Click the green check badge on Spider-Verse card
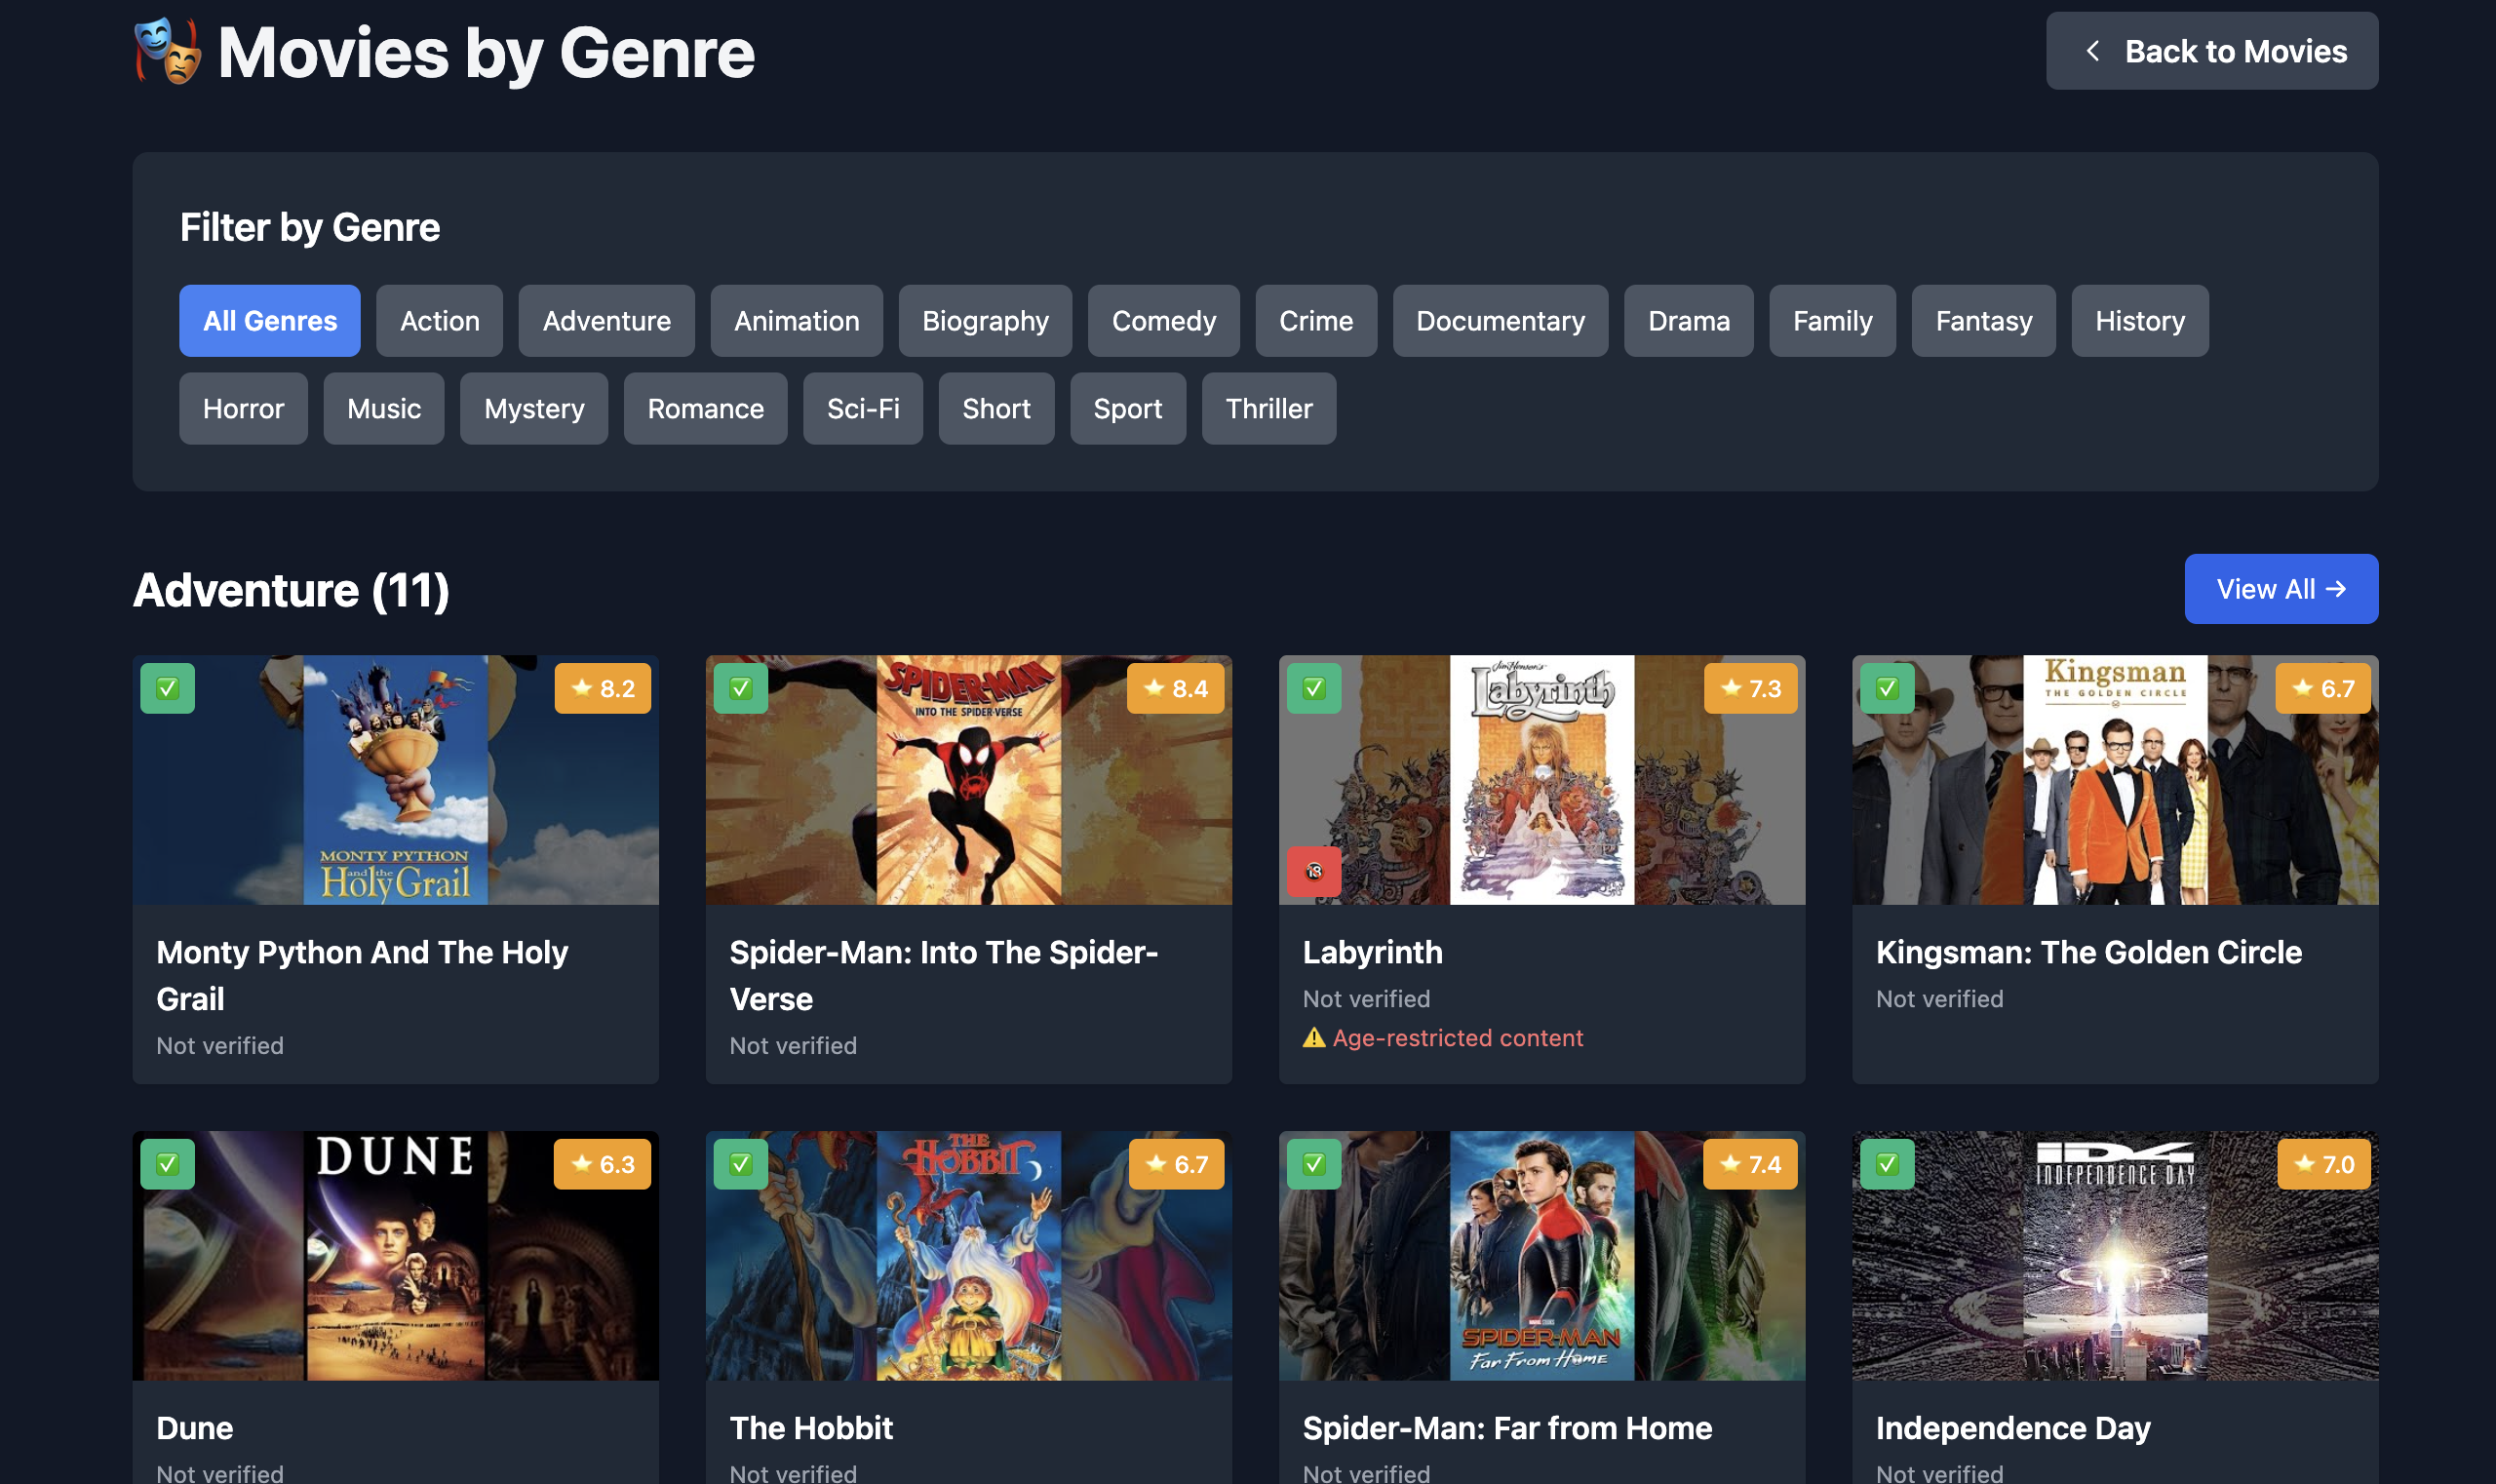This screenshot has width=2496, height=1484. (741, 688)
